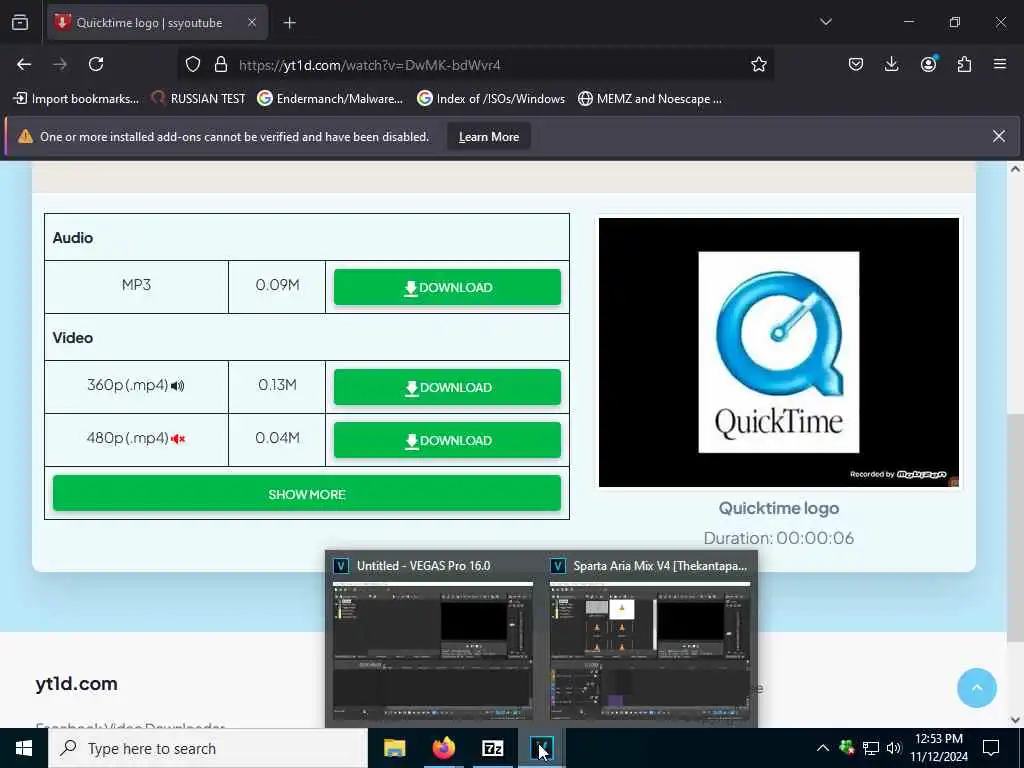Image resolution: width=1024 pixels, height=768 pixels.
Task: Click the Duration 00:00:06 text
Action: [778, 538]
